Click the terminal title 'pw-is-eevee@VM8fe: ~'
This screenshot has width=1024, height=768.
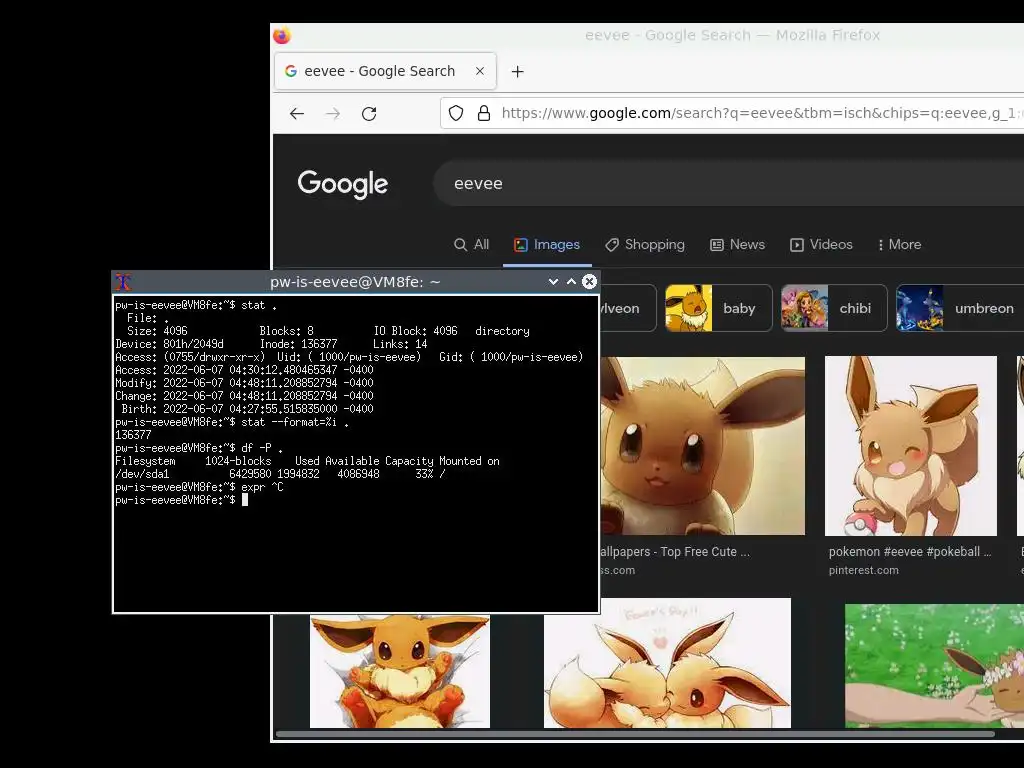(355, 282)
